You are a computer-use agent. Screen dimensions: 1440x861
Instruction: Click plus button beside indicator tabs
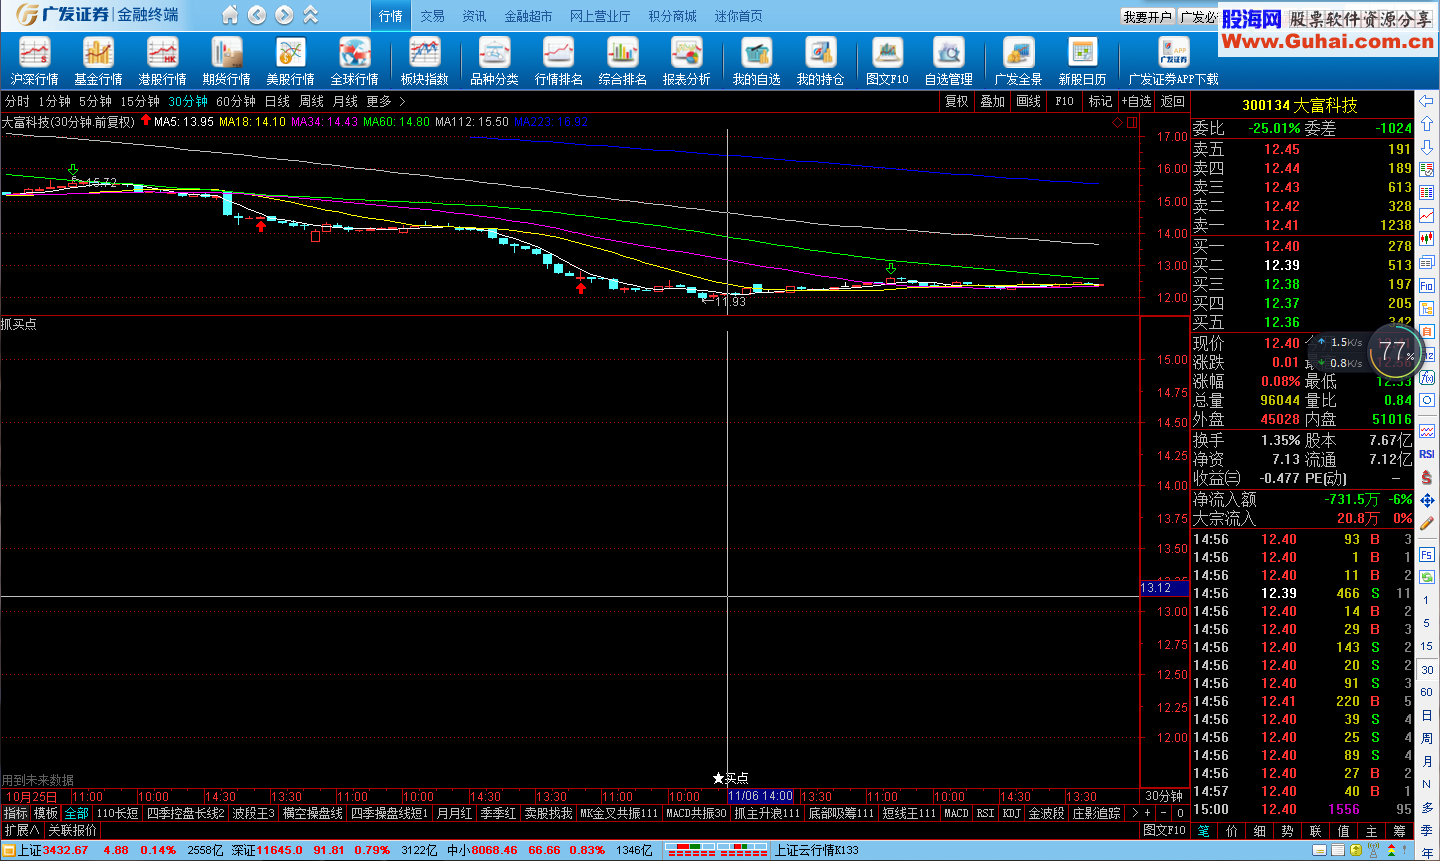[1147, 813]
